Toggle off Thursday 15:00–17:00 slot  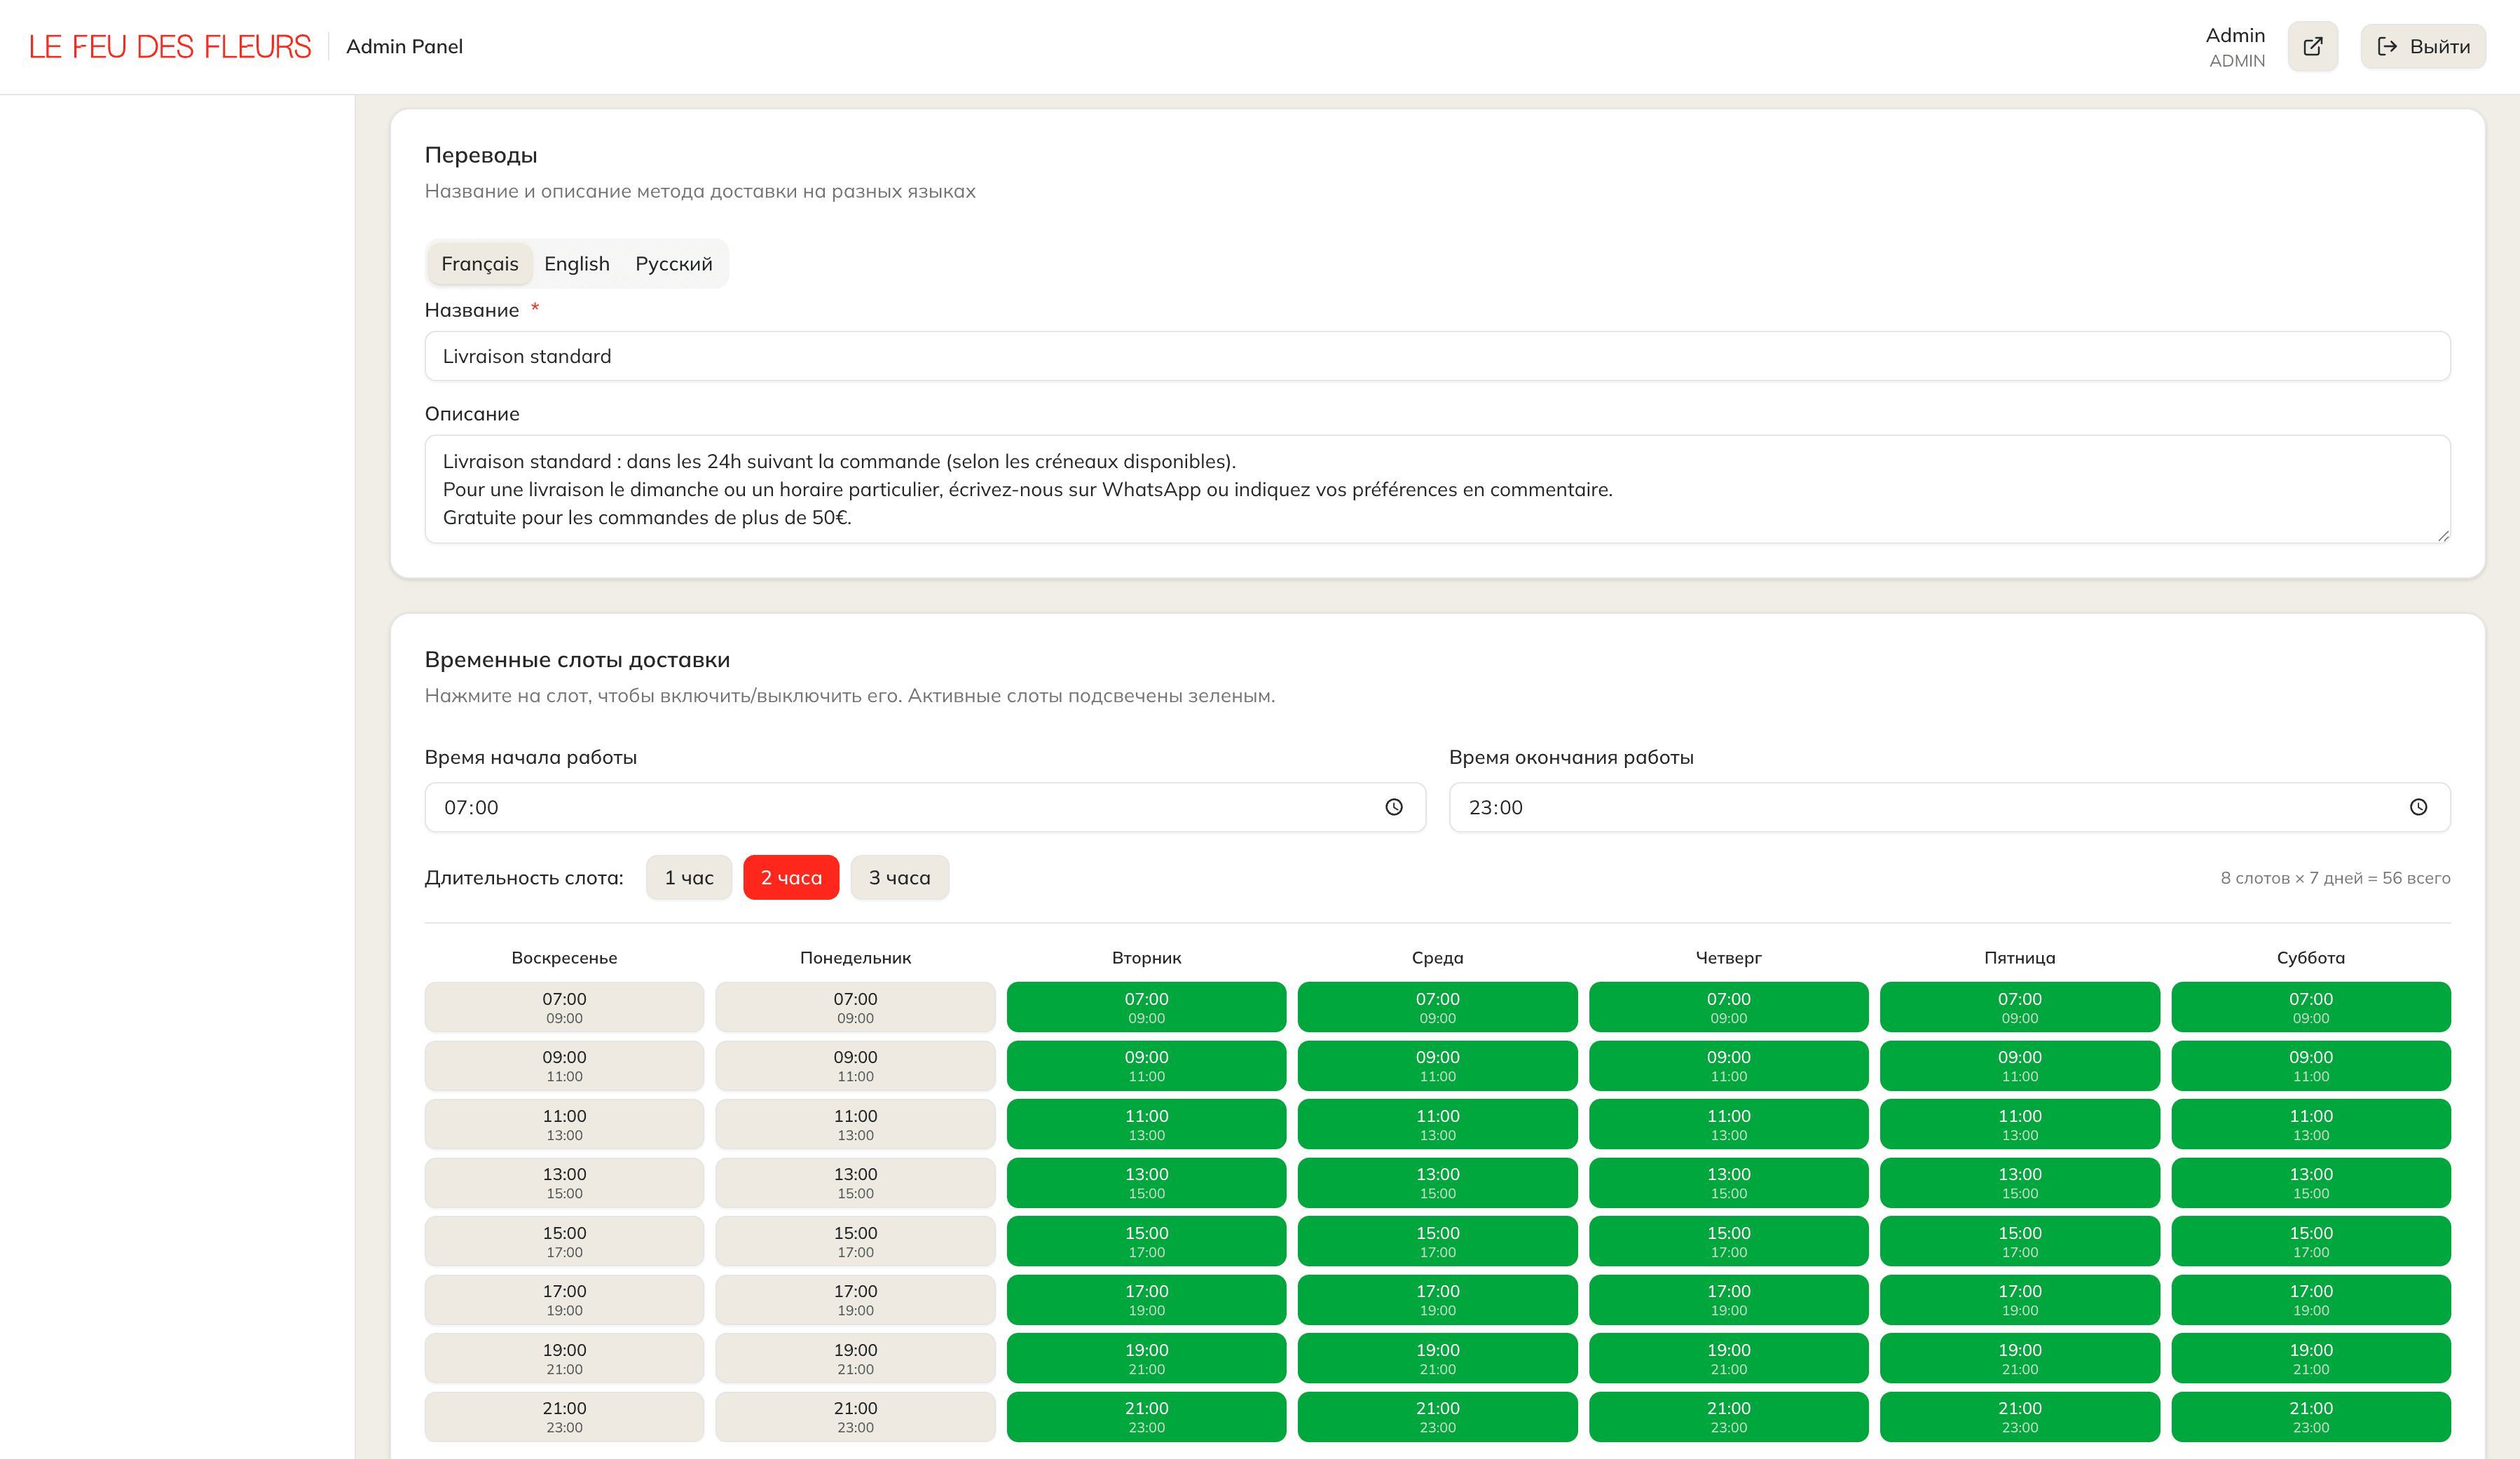[1728, 1241]
